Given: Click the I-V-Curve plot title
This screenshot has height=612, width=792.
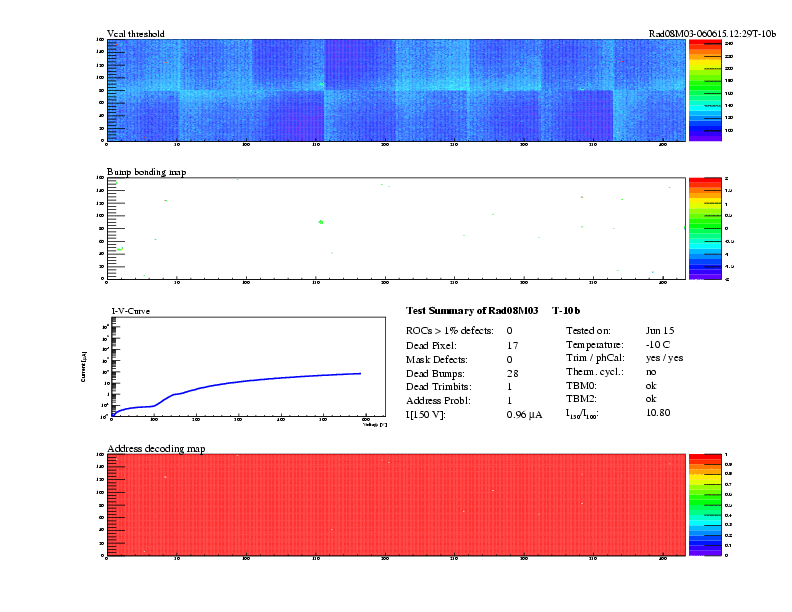Looking at the screenshot, I should (134, 311).
